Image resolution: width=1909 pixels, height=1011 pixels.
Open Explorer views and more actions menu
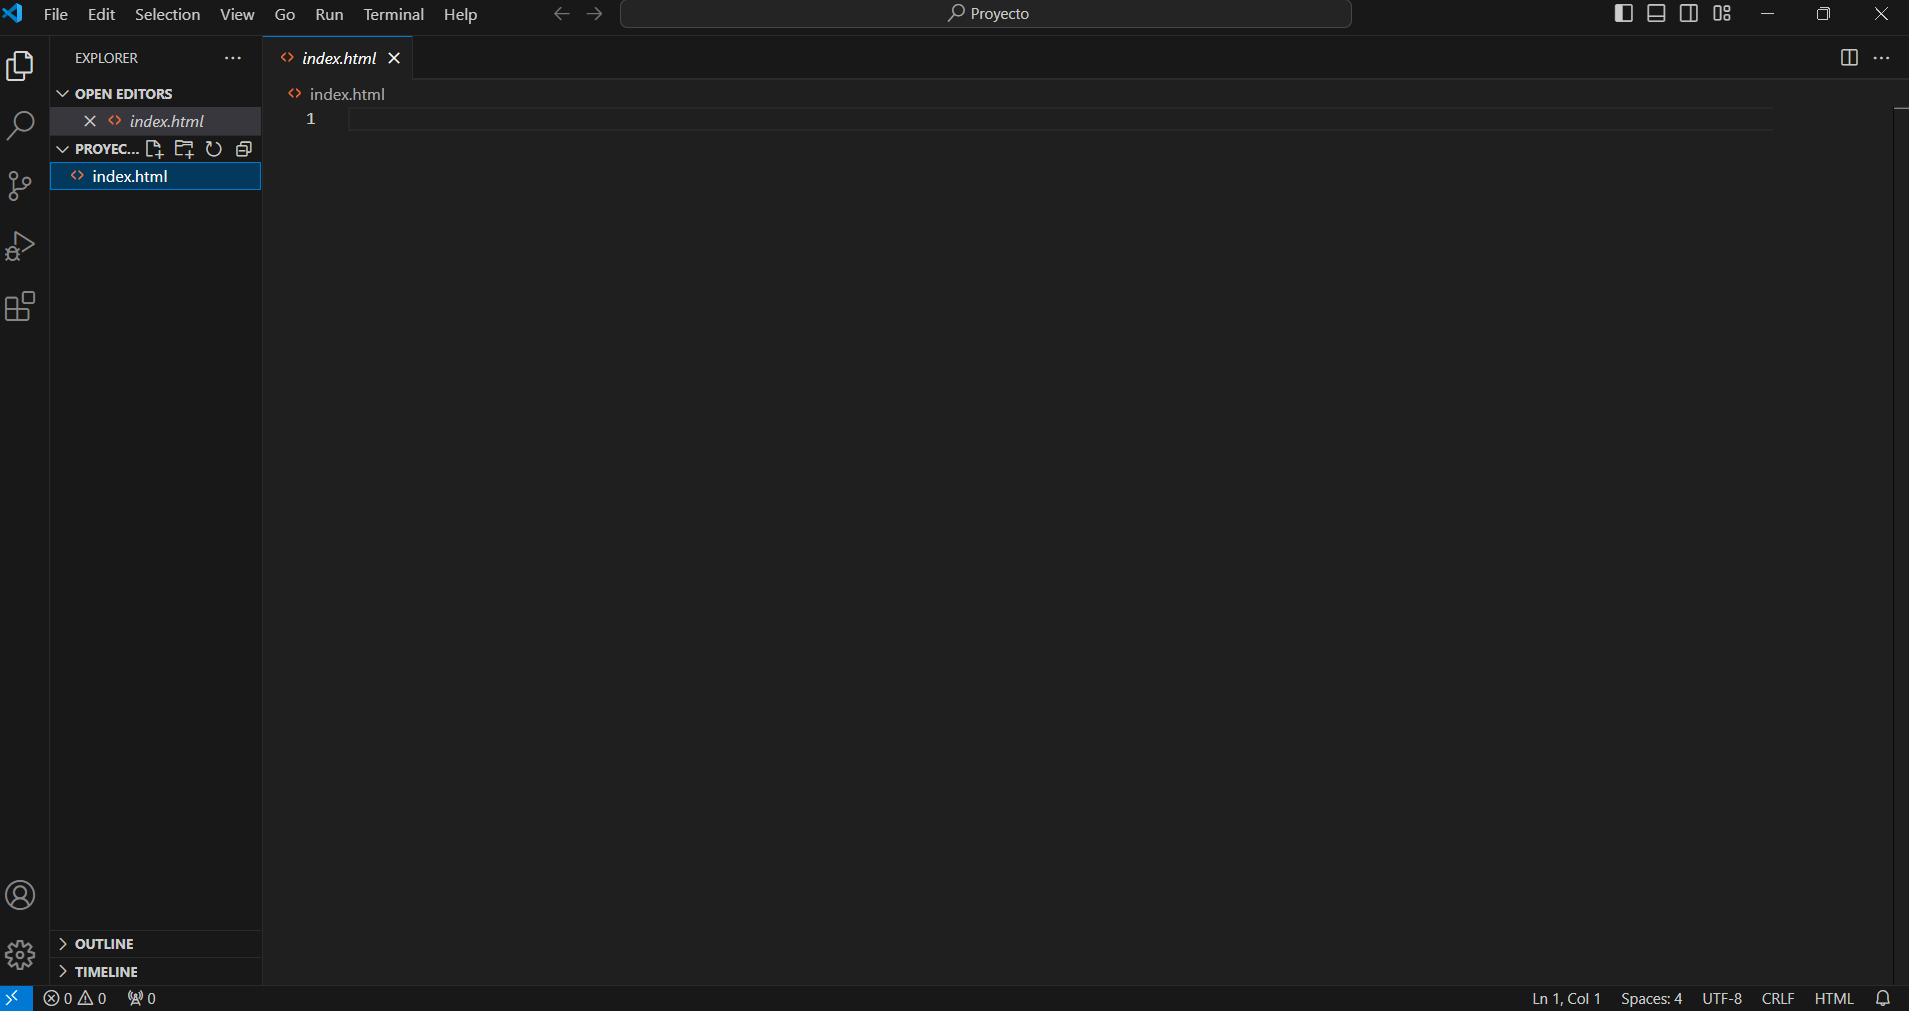[233, 58]
